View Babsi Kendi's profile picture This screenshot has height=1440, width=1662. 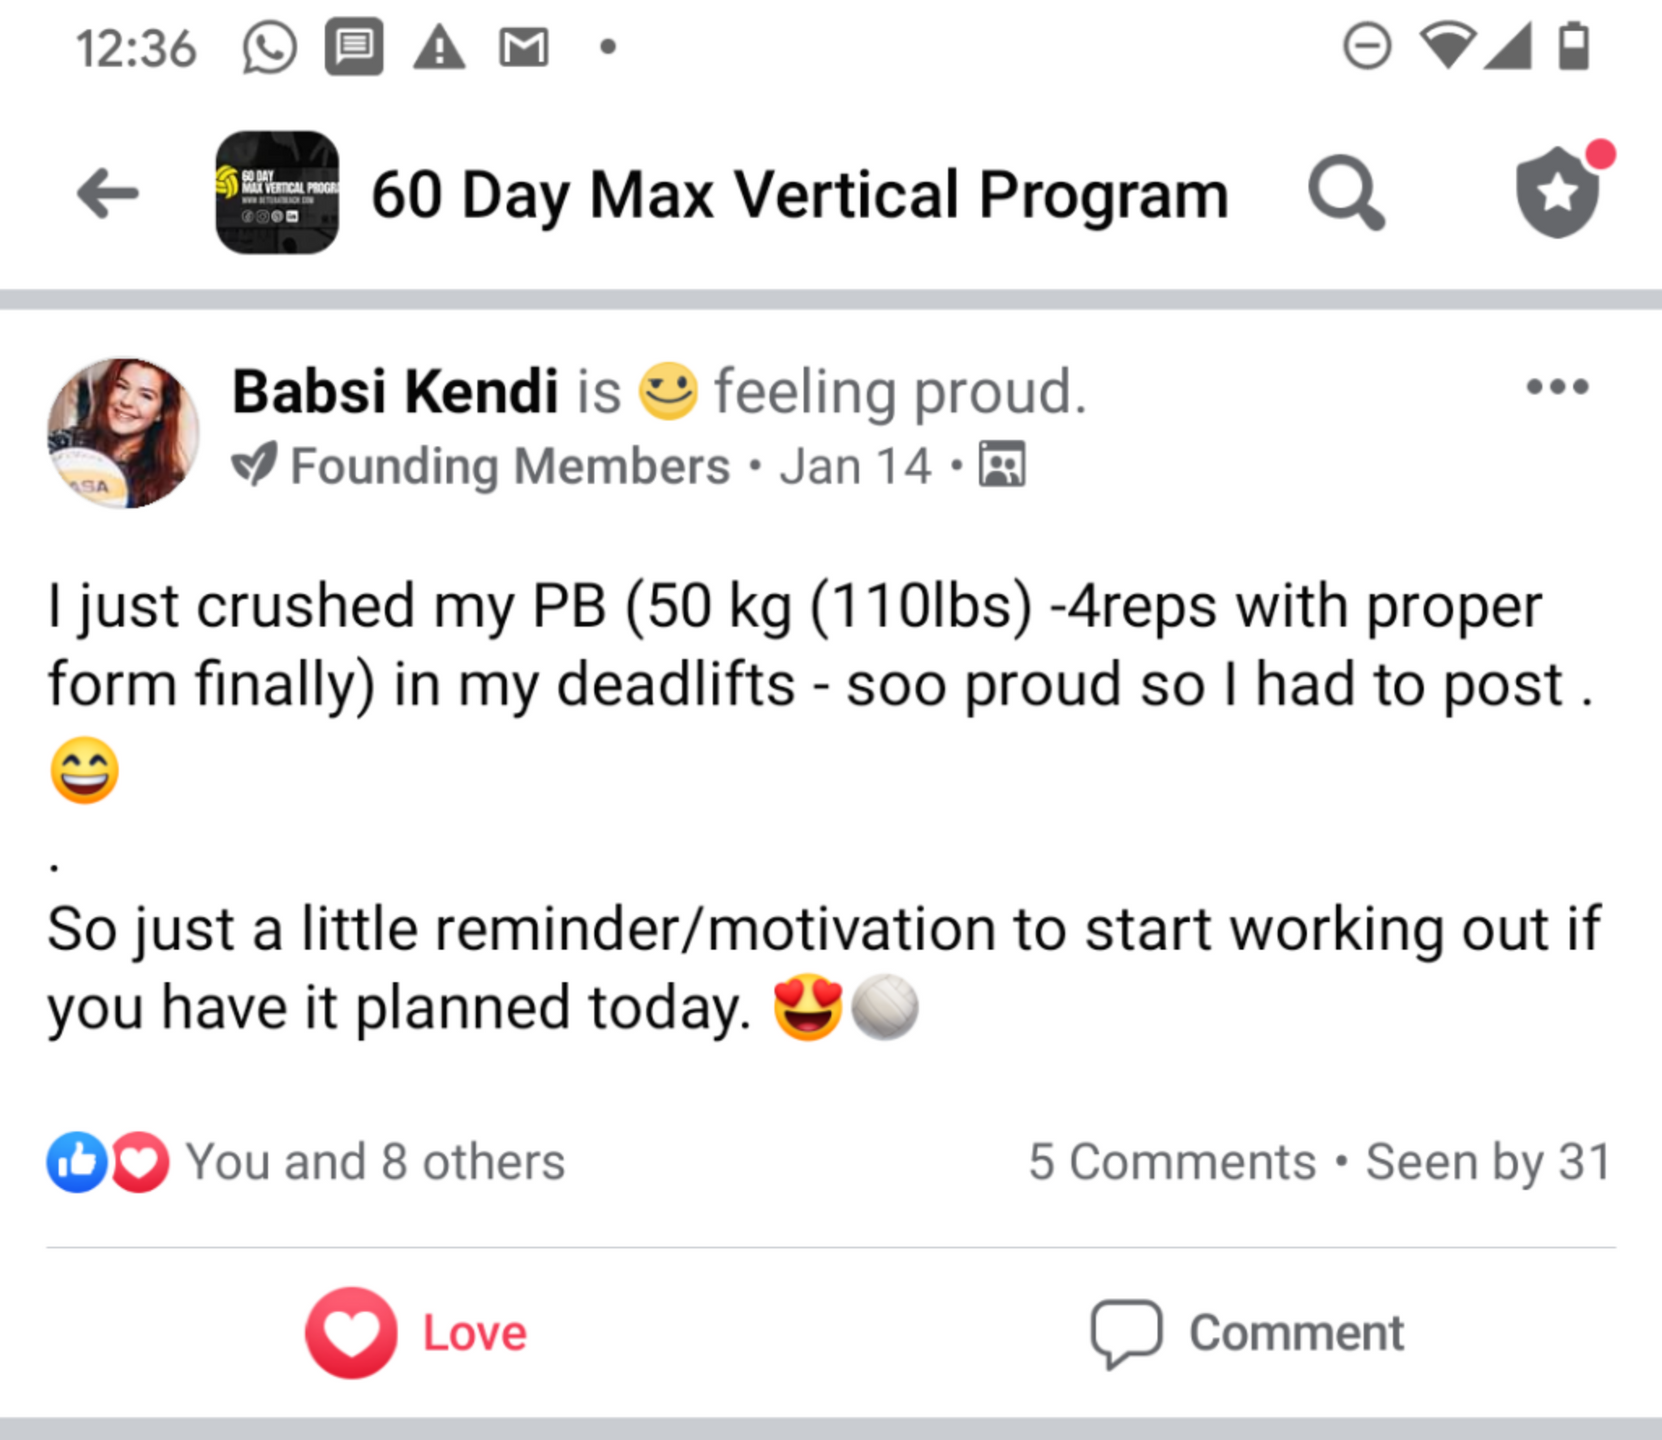[123, 432]
